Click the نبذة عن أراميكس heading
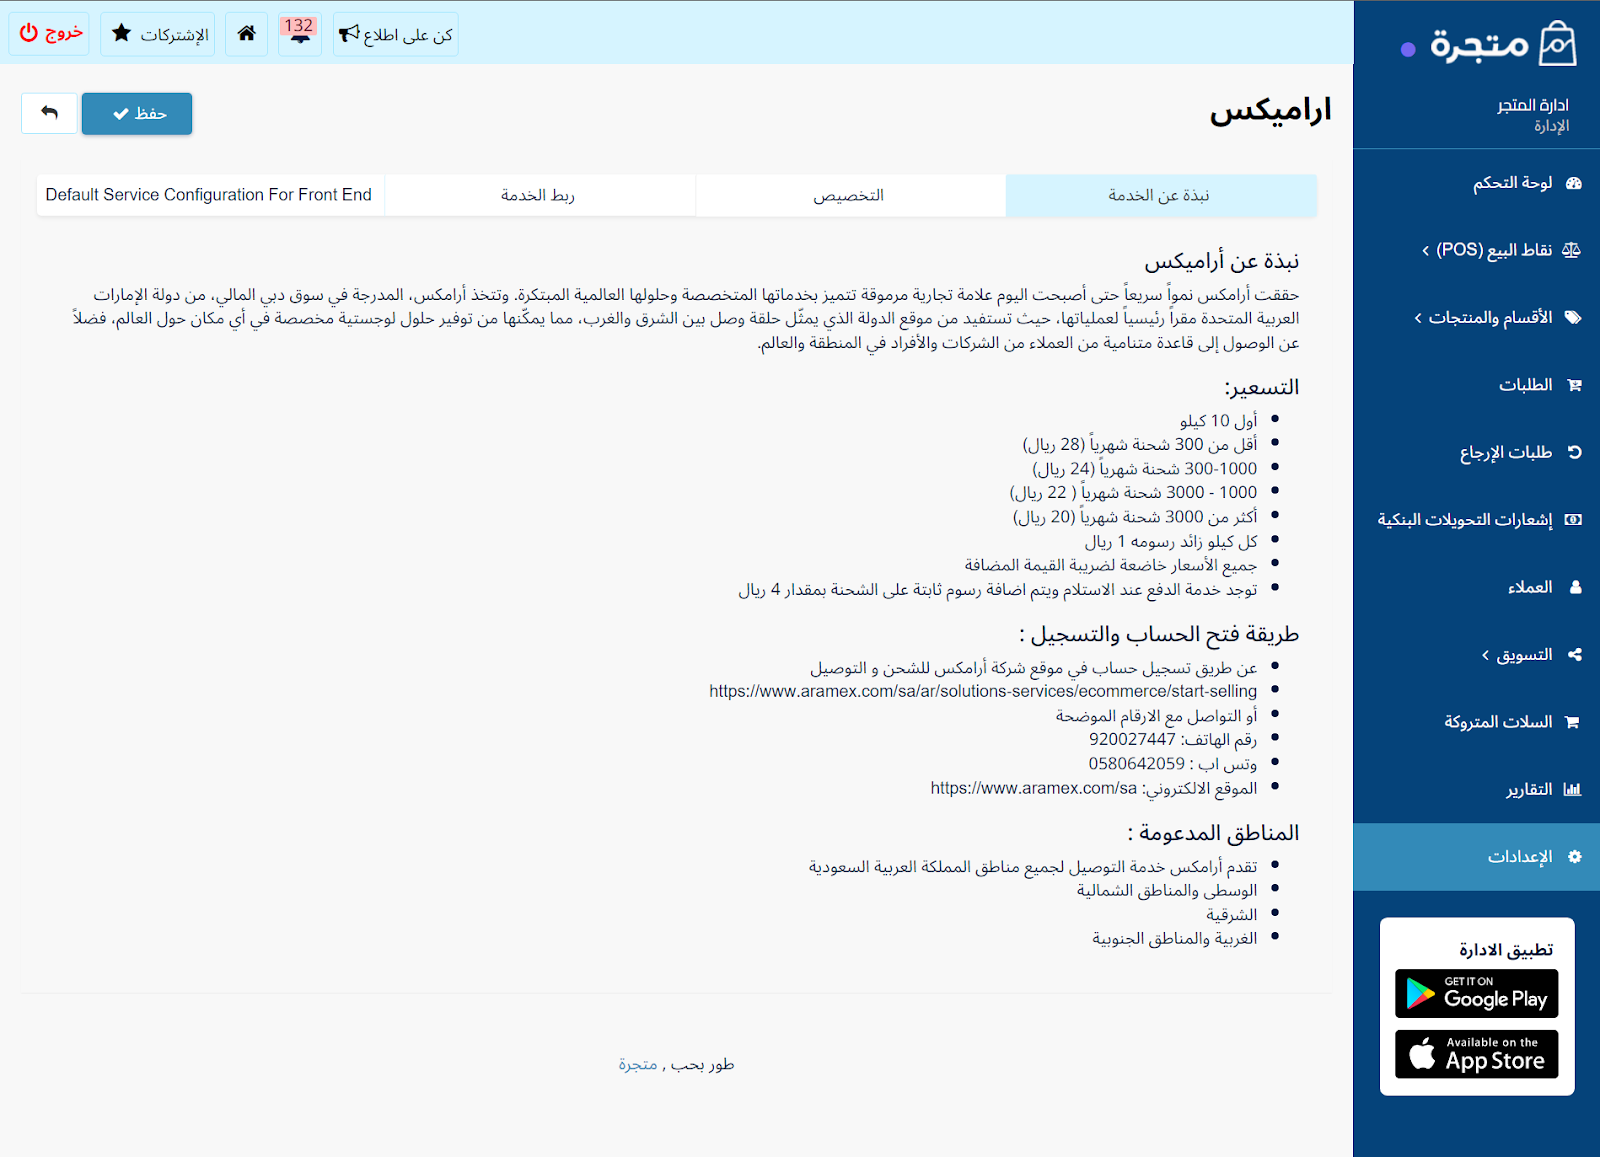 [1222, 262]
